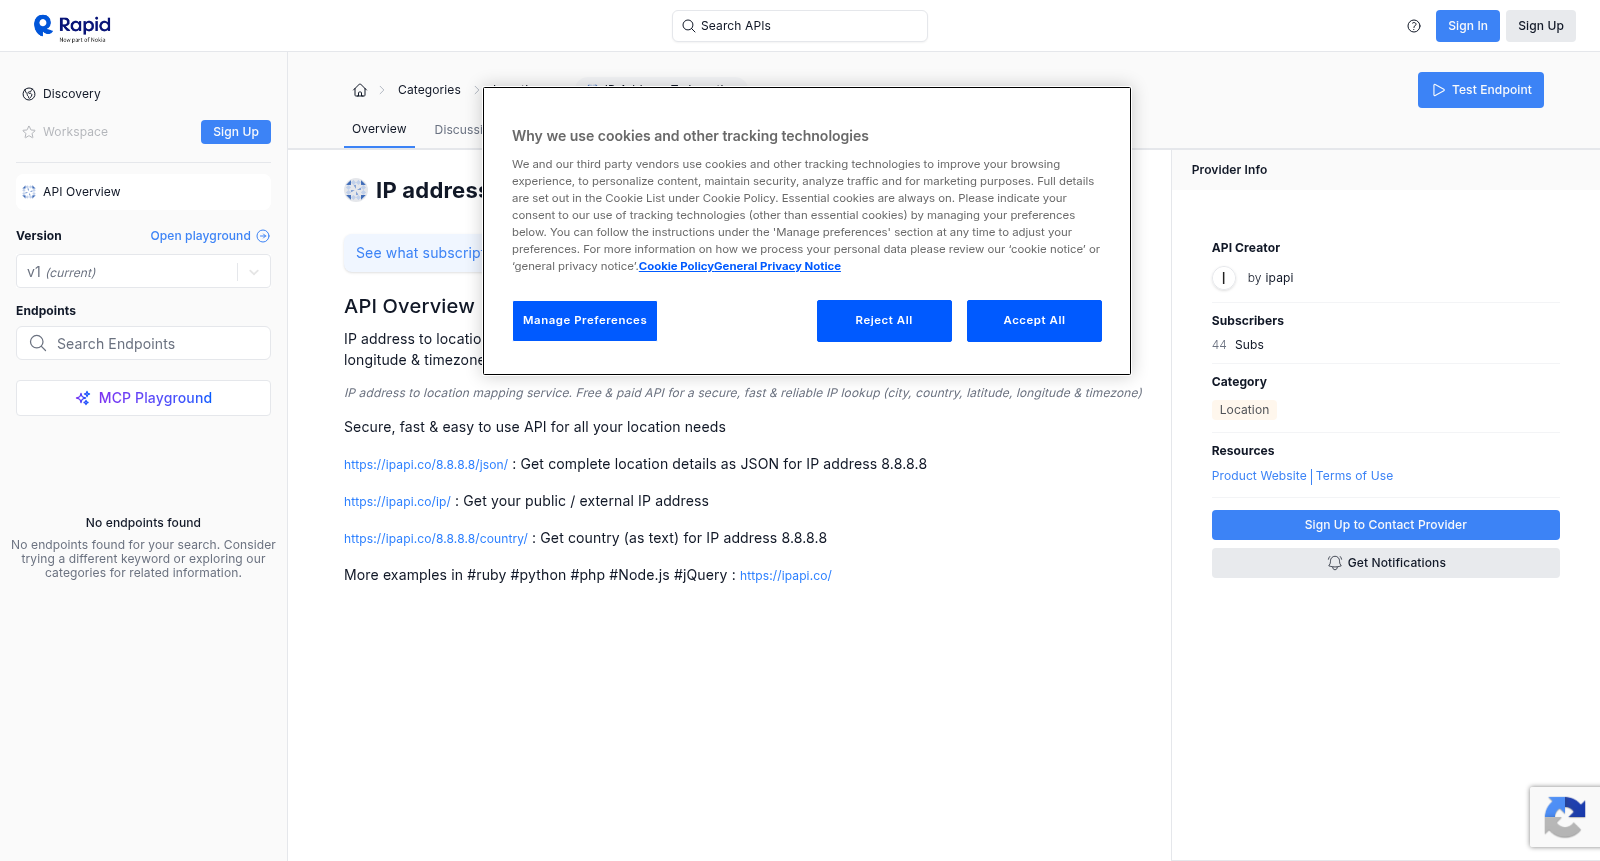This screenshot has width=1600, height=861.
Task: Click the ipapi creator avatar
Action: [x=1224, y=278]
